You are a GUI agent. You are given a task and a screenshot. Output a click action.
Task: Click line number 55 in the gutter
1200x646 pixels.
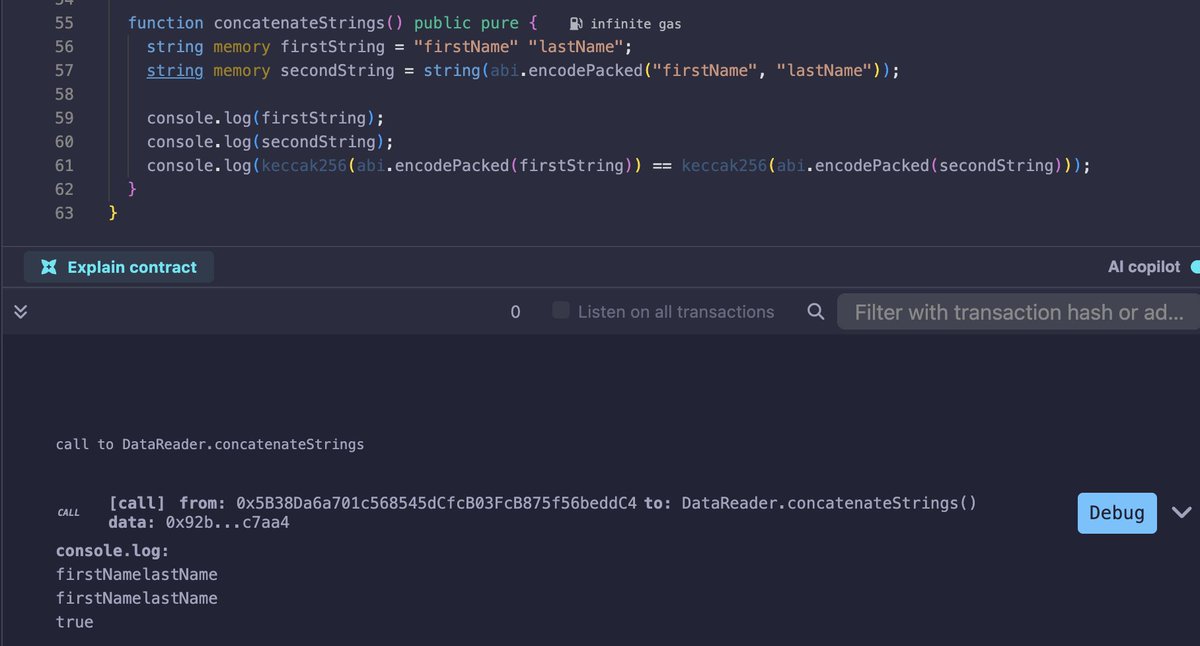point(64,22)
